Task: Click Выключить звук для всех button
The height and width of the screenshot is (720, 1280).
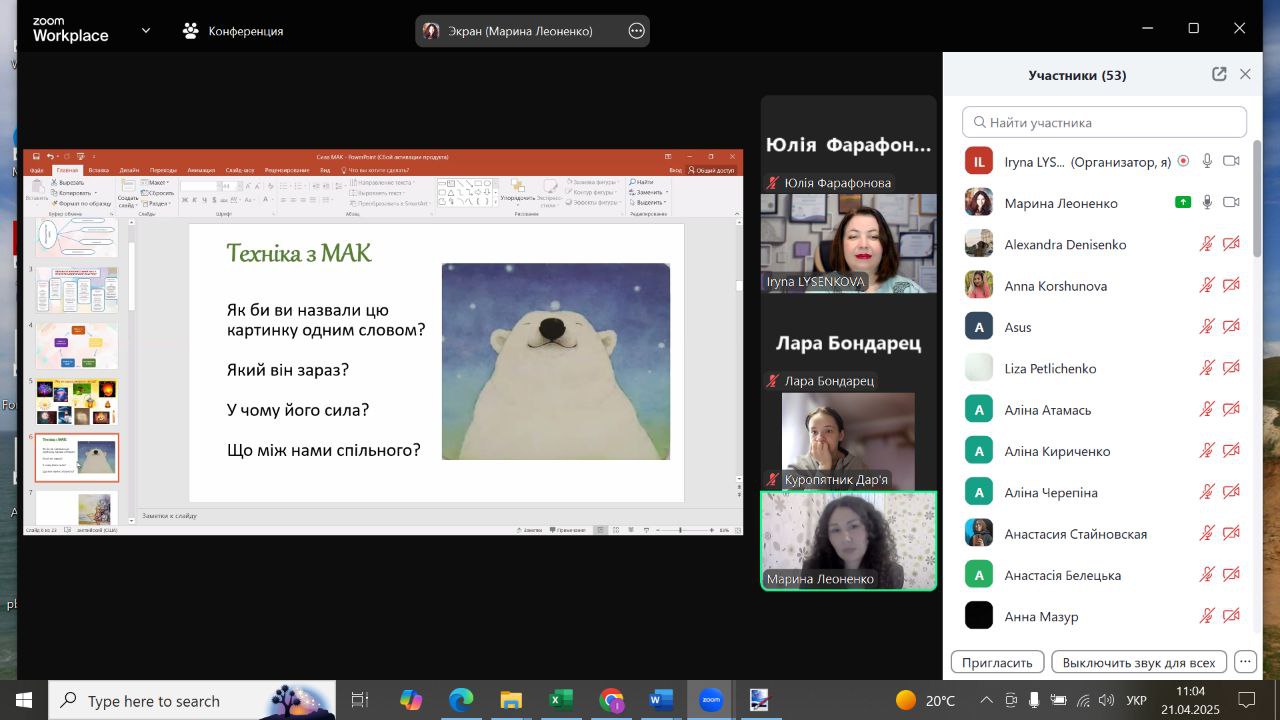Action: pos(1139,662)
